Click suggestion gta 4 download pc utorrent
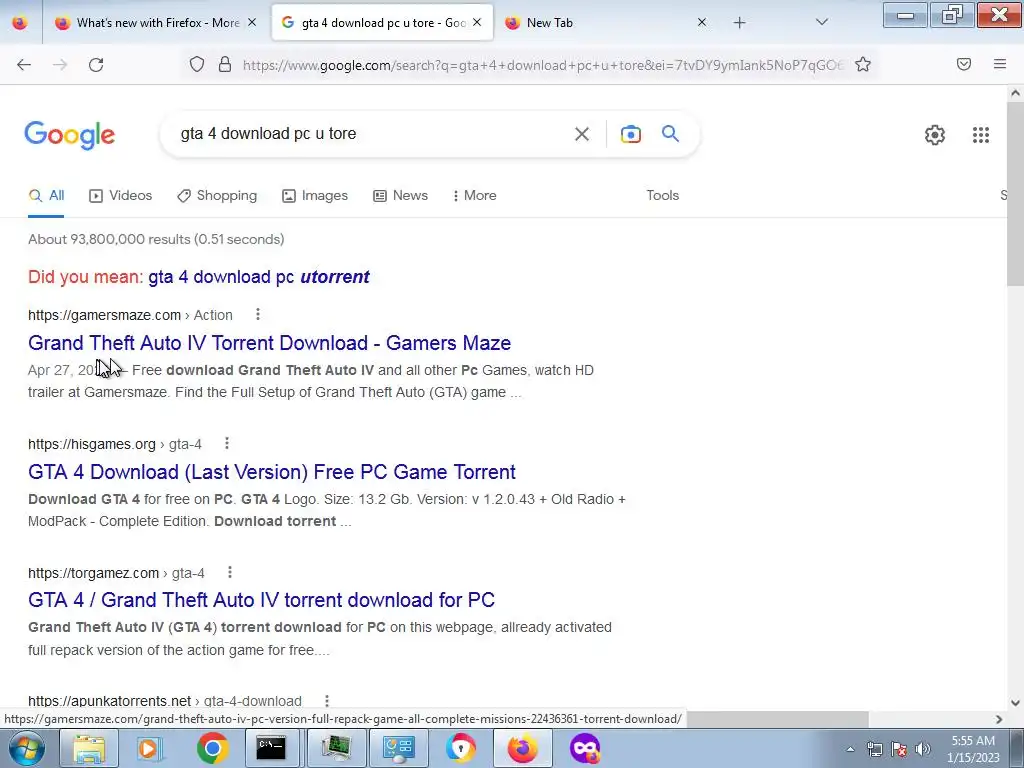Image resolution: width=1024 pixels, height=768 pixels. point(259,277)
